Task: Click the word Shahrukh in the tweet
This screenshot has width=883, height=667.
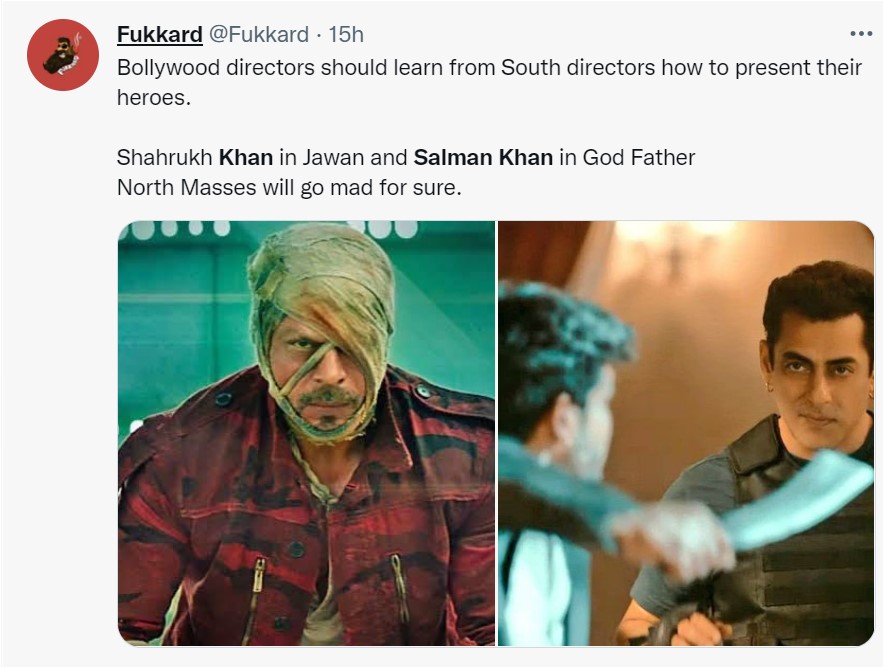Action: [x=164, y=157]
